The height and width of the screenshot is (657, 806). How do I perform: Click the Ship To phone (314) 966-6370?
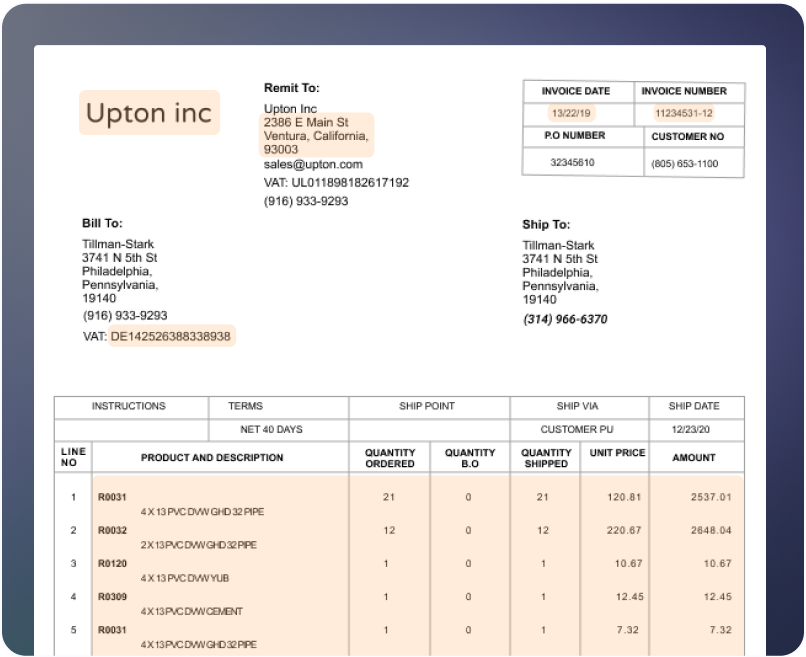pyautogui.click(x=565, y=320)
